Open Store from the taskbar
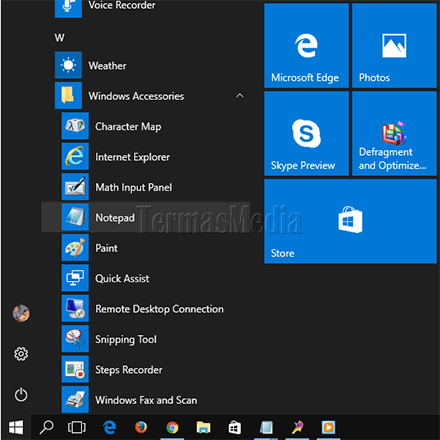This screenshot has width=440, height=440. [234, 427]
